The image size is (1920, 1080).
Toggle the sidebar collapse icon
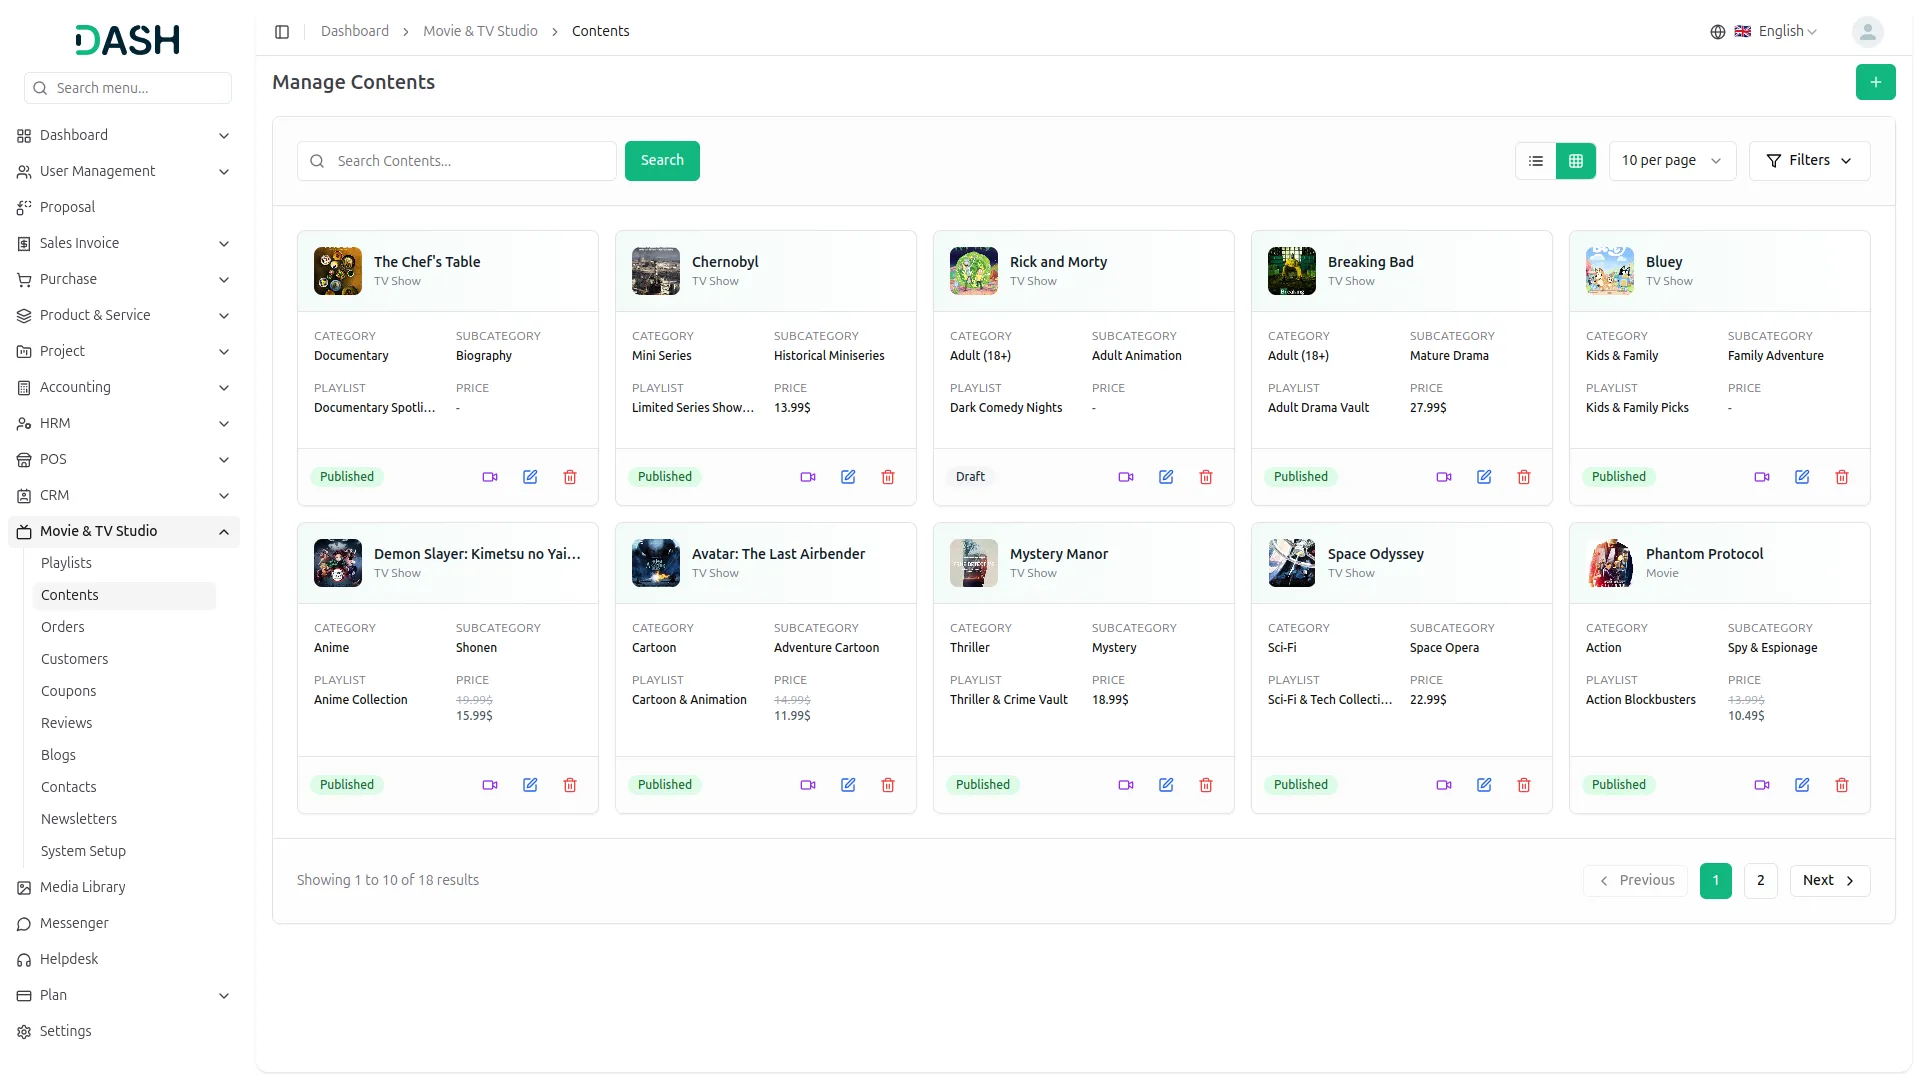(x=282, y=32)
